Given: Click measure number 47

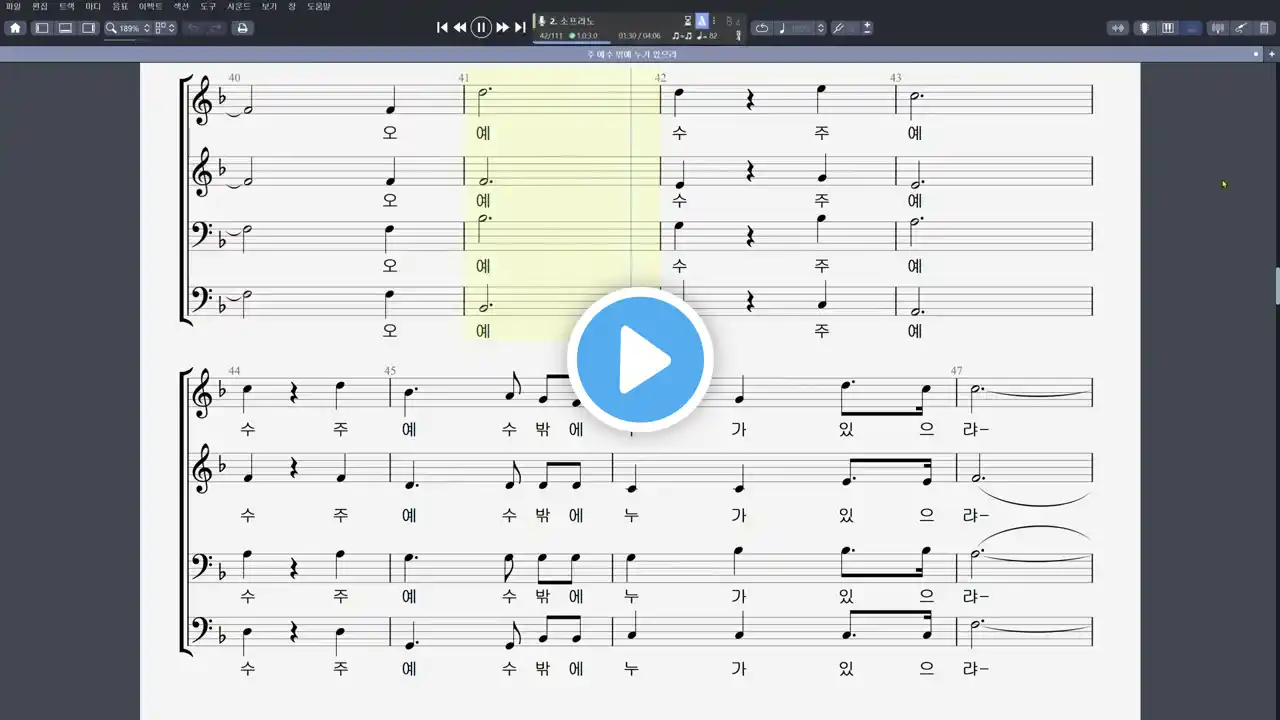Looking at the screenshot, I should point(957,371).
